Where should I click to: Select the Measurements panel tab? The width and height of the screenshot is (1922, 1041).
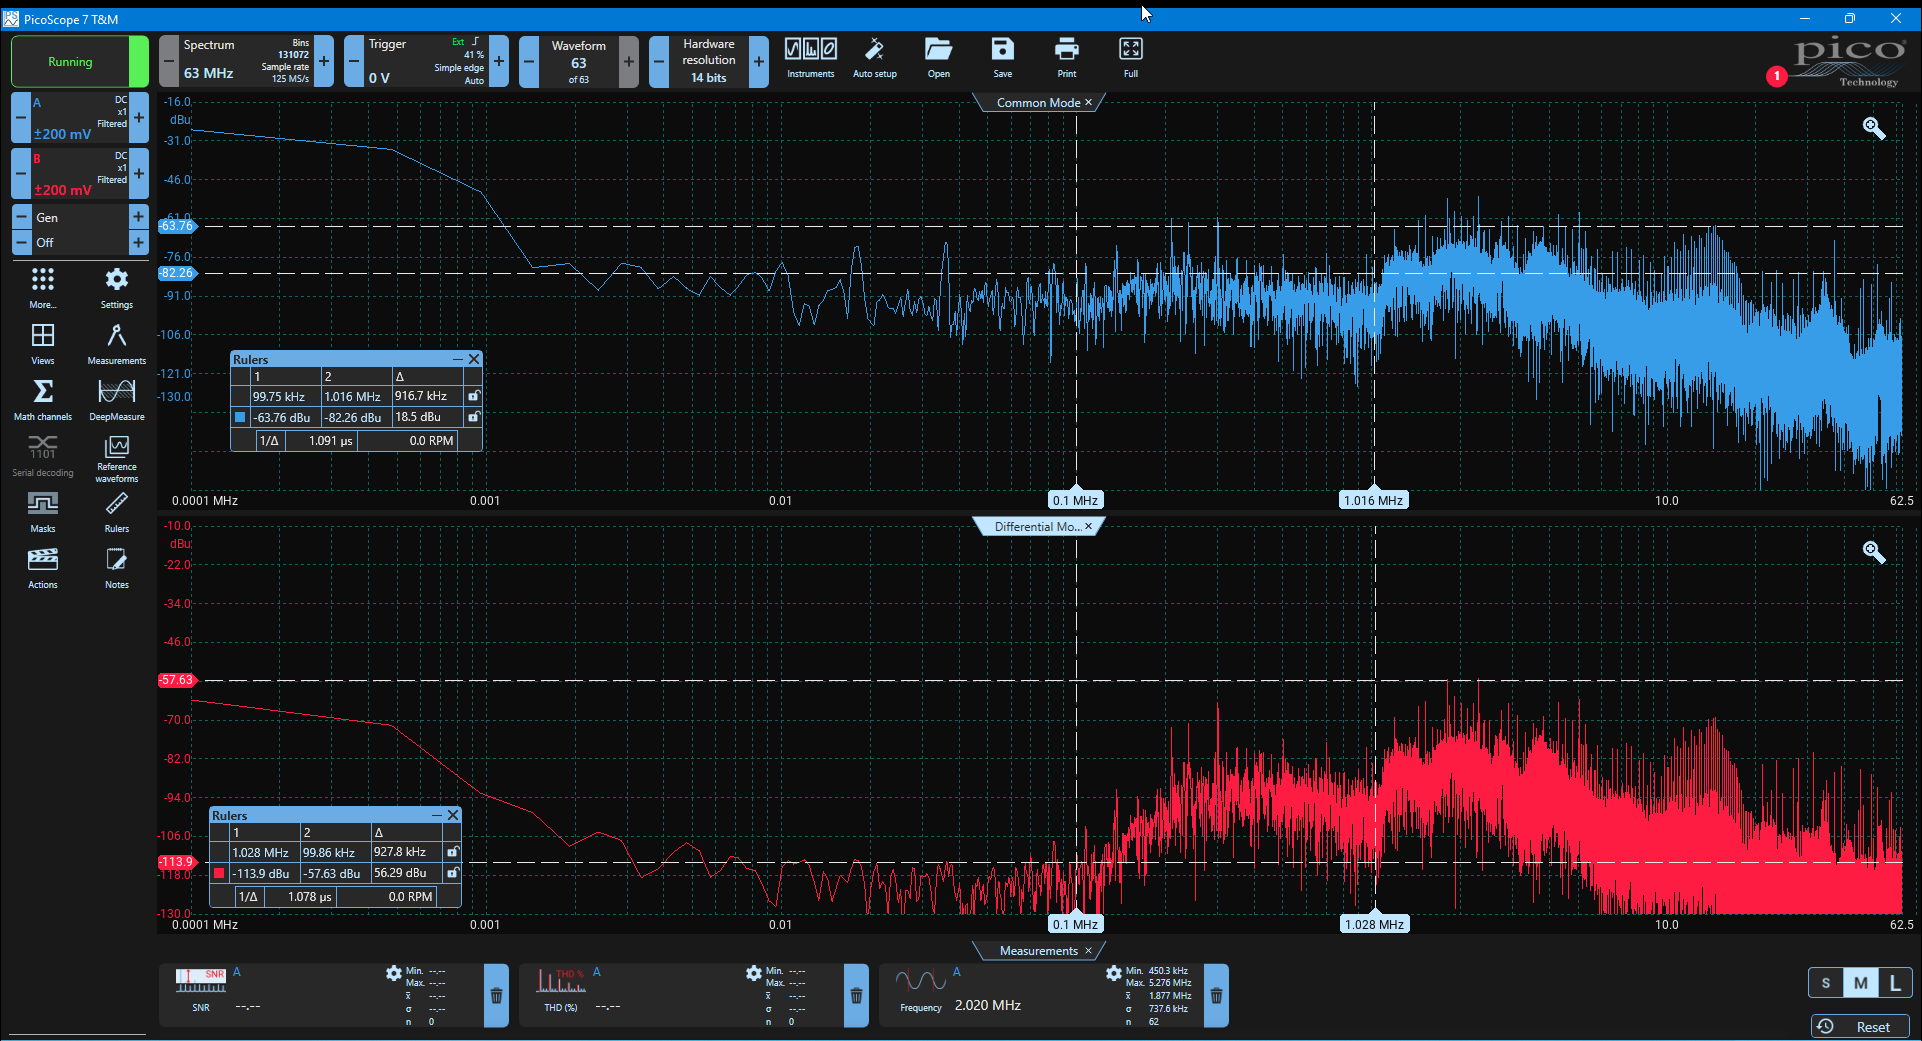coord(1038,951)
